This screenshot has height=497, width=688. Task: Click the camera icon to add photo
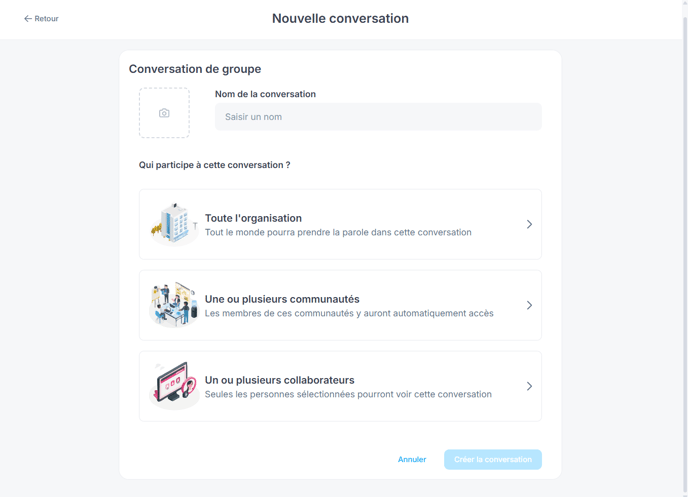(x=164, y=113)
